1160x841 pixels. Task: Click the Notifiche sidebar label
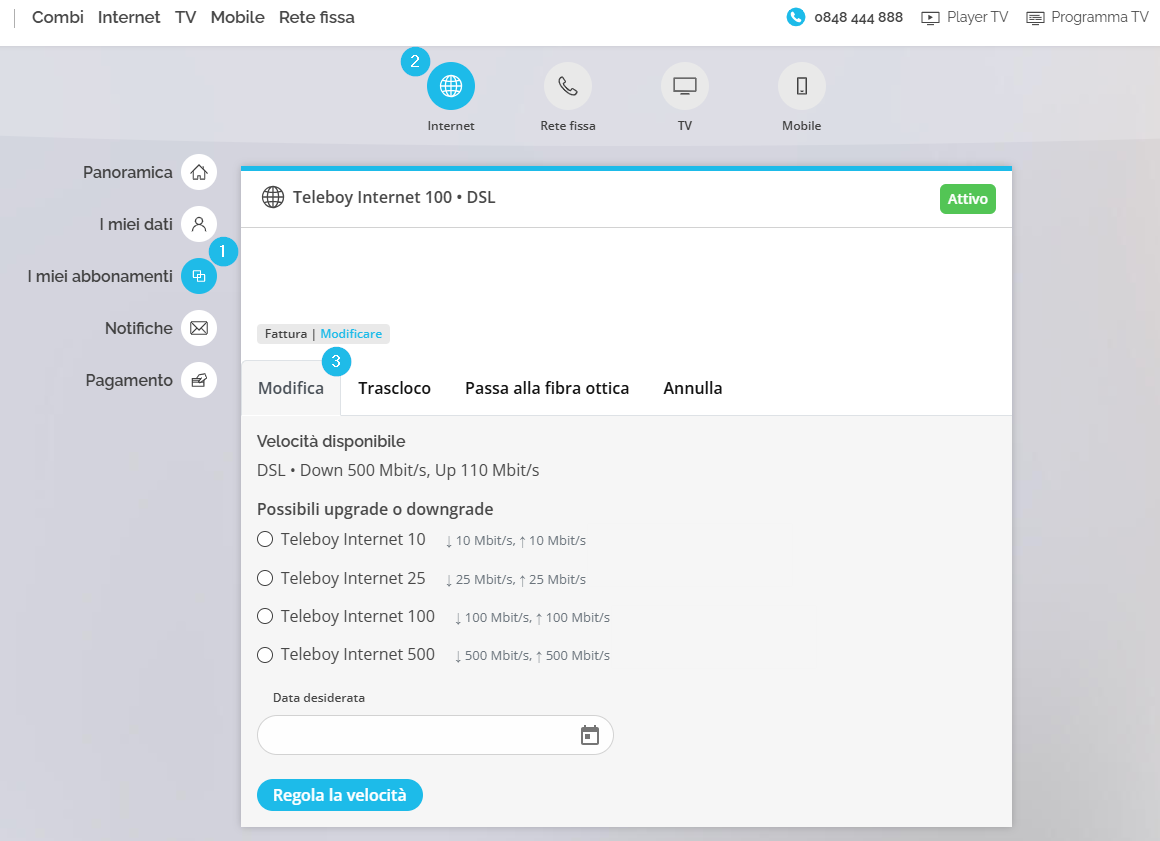point(138,328)
